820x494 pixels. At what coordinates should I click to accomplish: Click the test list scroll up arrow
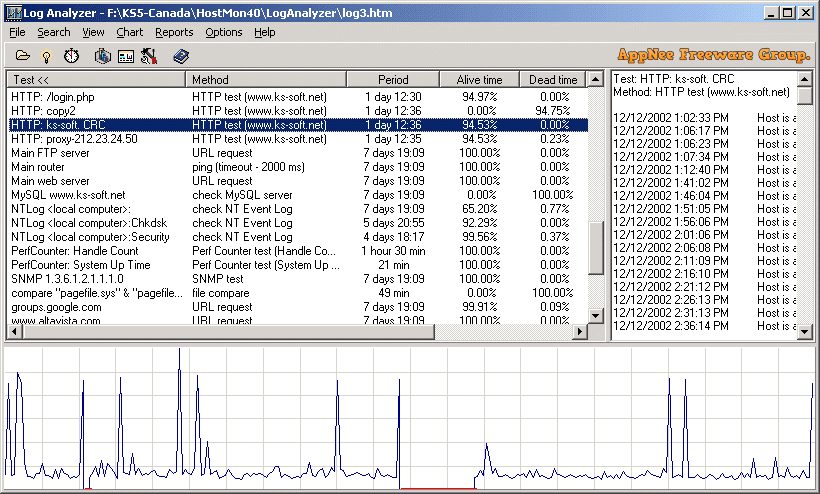click(596, 79)
